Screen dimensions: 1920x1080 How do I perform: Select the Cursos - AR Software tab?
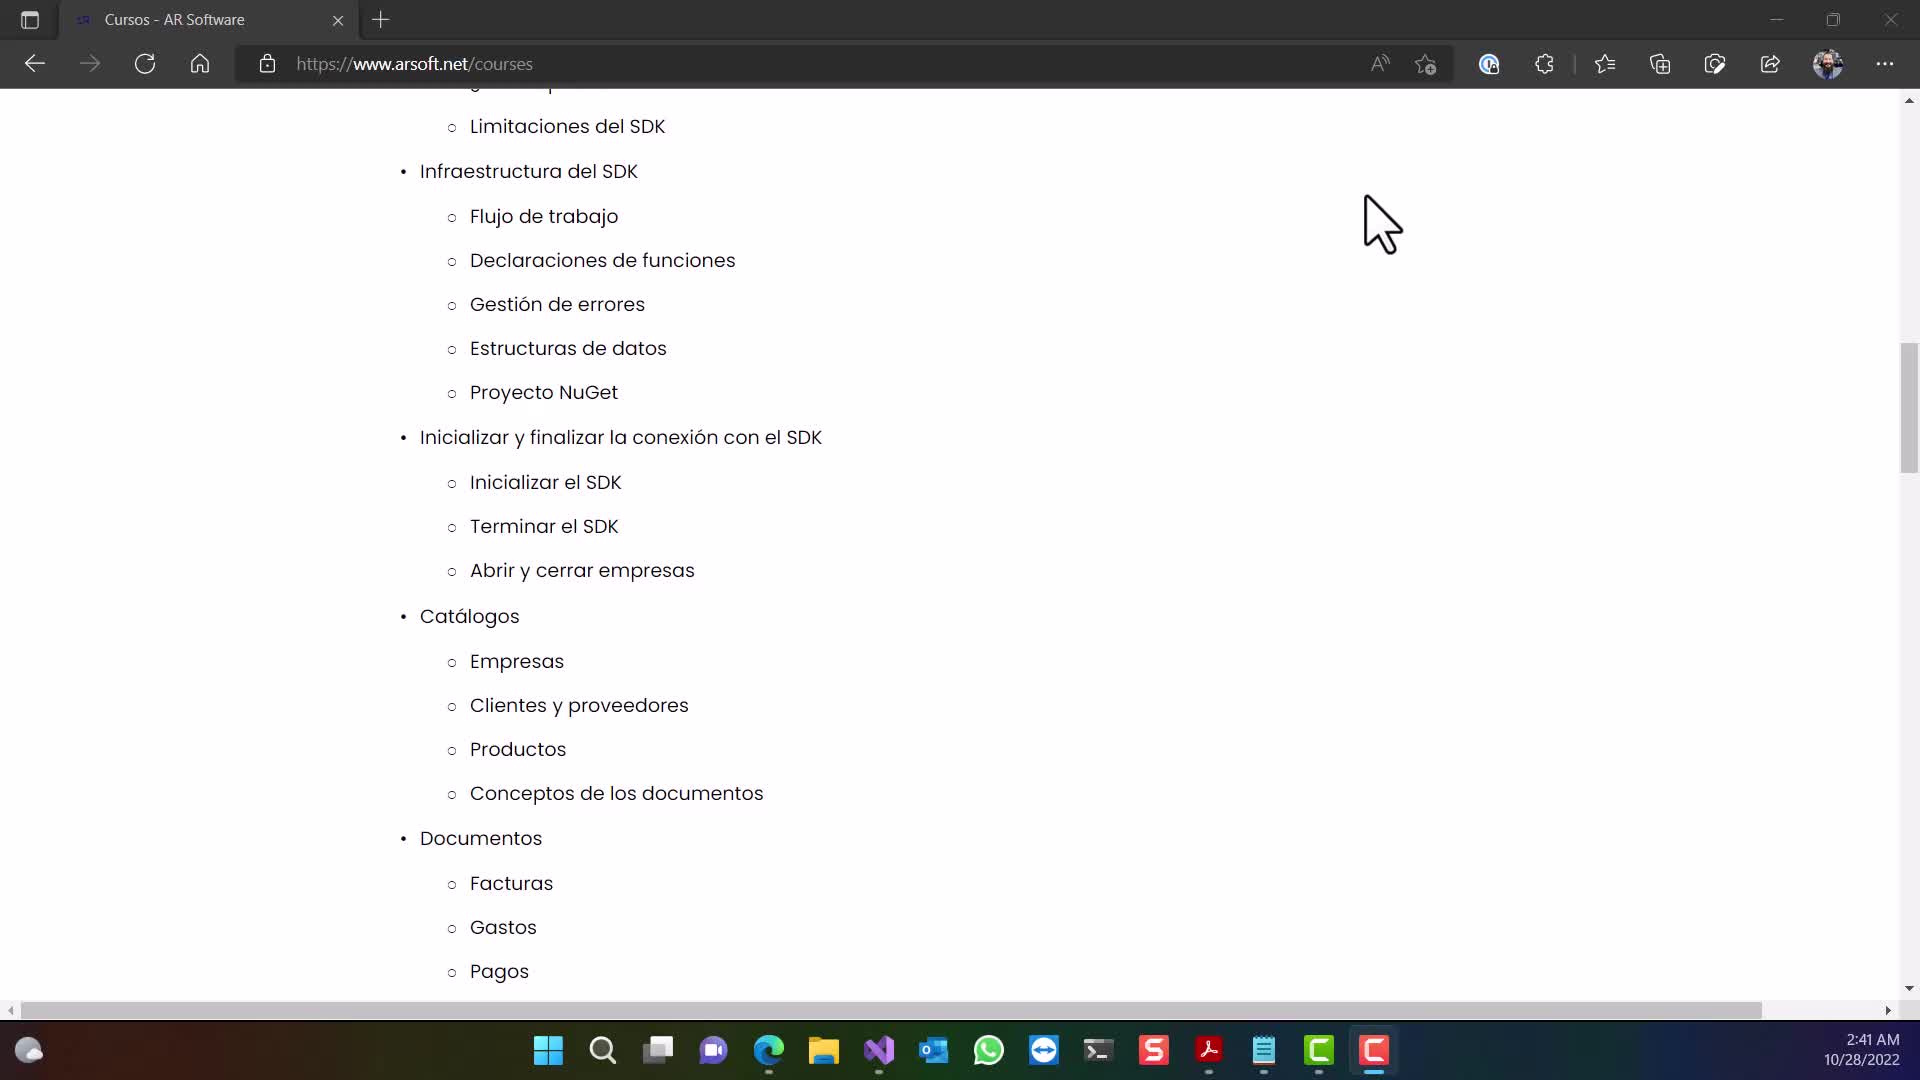(175, 20)
